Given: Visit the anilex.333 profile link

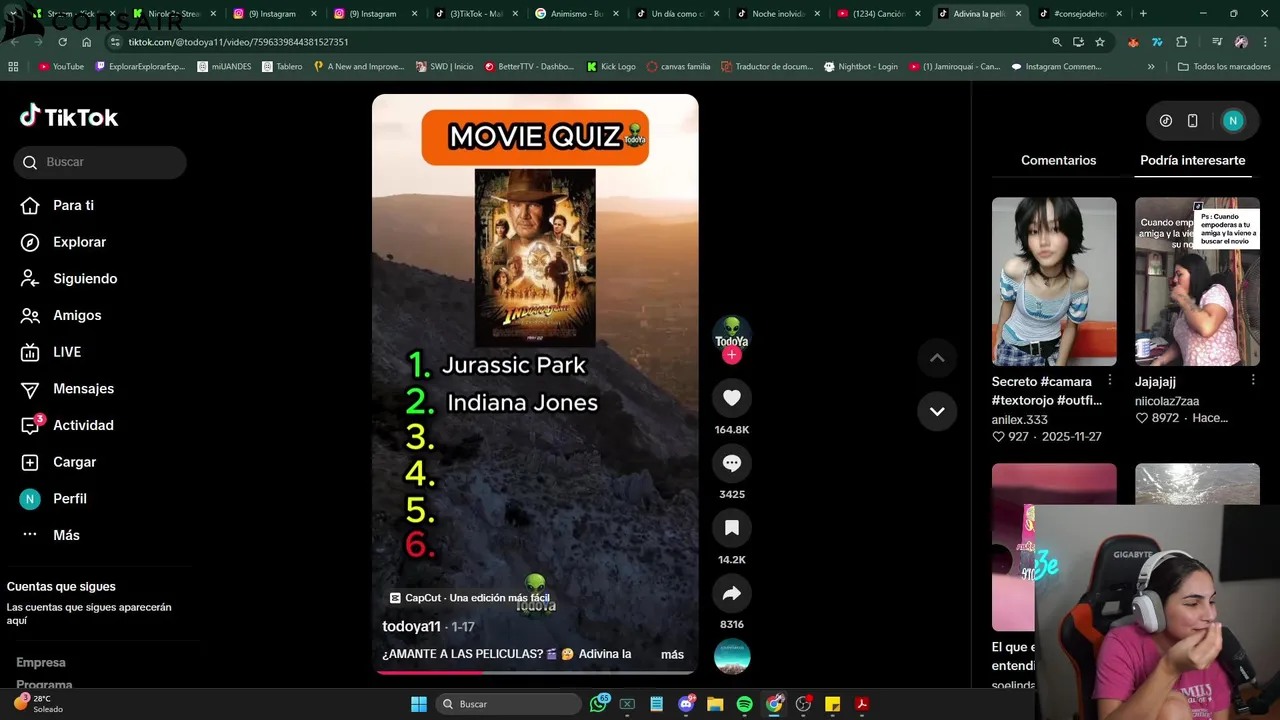Looking at the screenshot, I should (x=1020, y=420).
